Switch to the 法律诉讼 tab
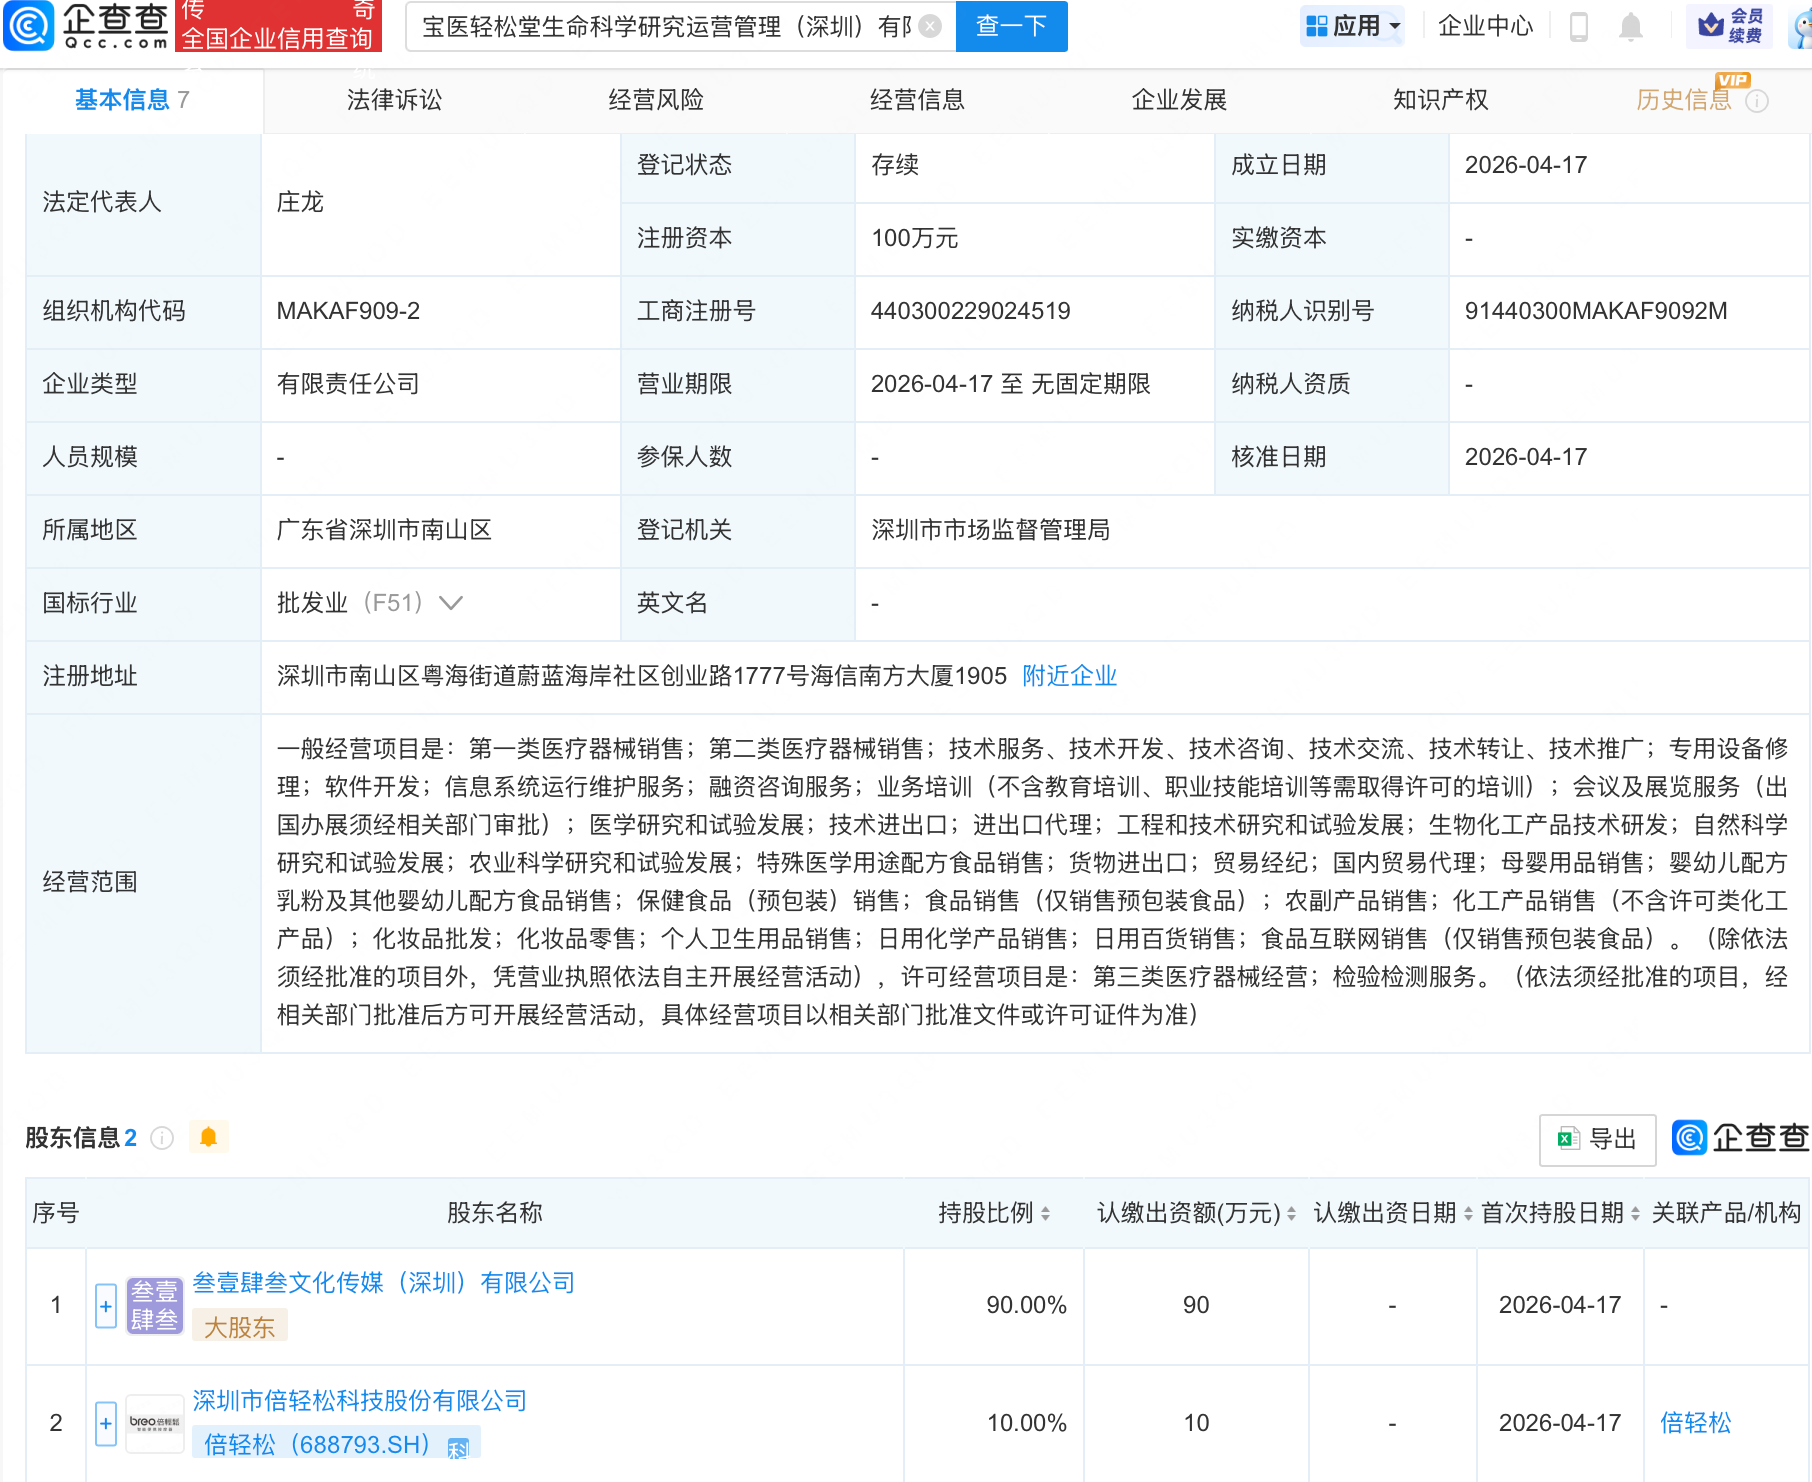 tap(394, 99)
